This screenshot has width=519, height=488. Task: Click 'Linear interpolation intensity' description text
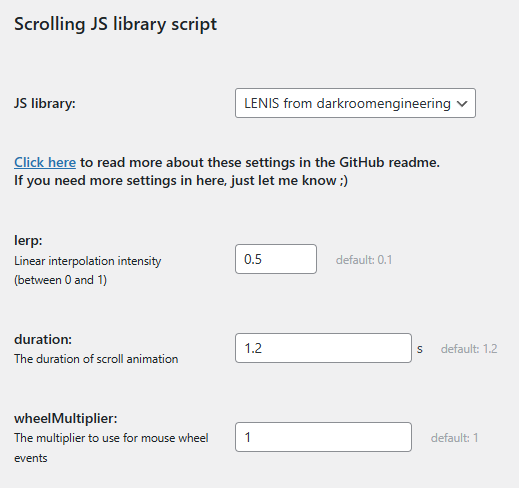click(x=88, y=261)
